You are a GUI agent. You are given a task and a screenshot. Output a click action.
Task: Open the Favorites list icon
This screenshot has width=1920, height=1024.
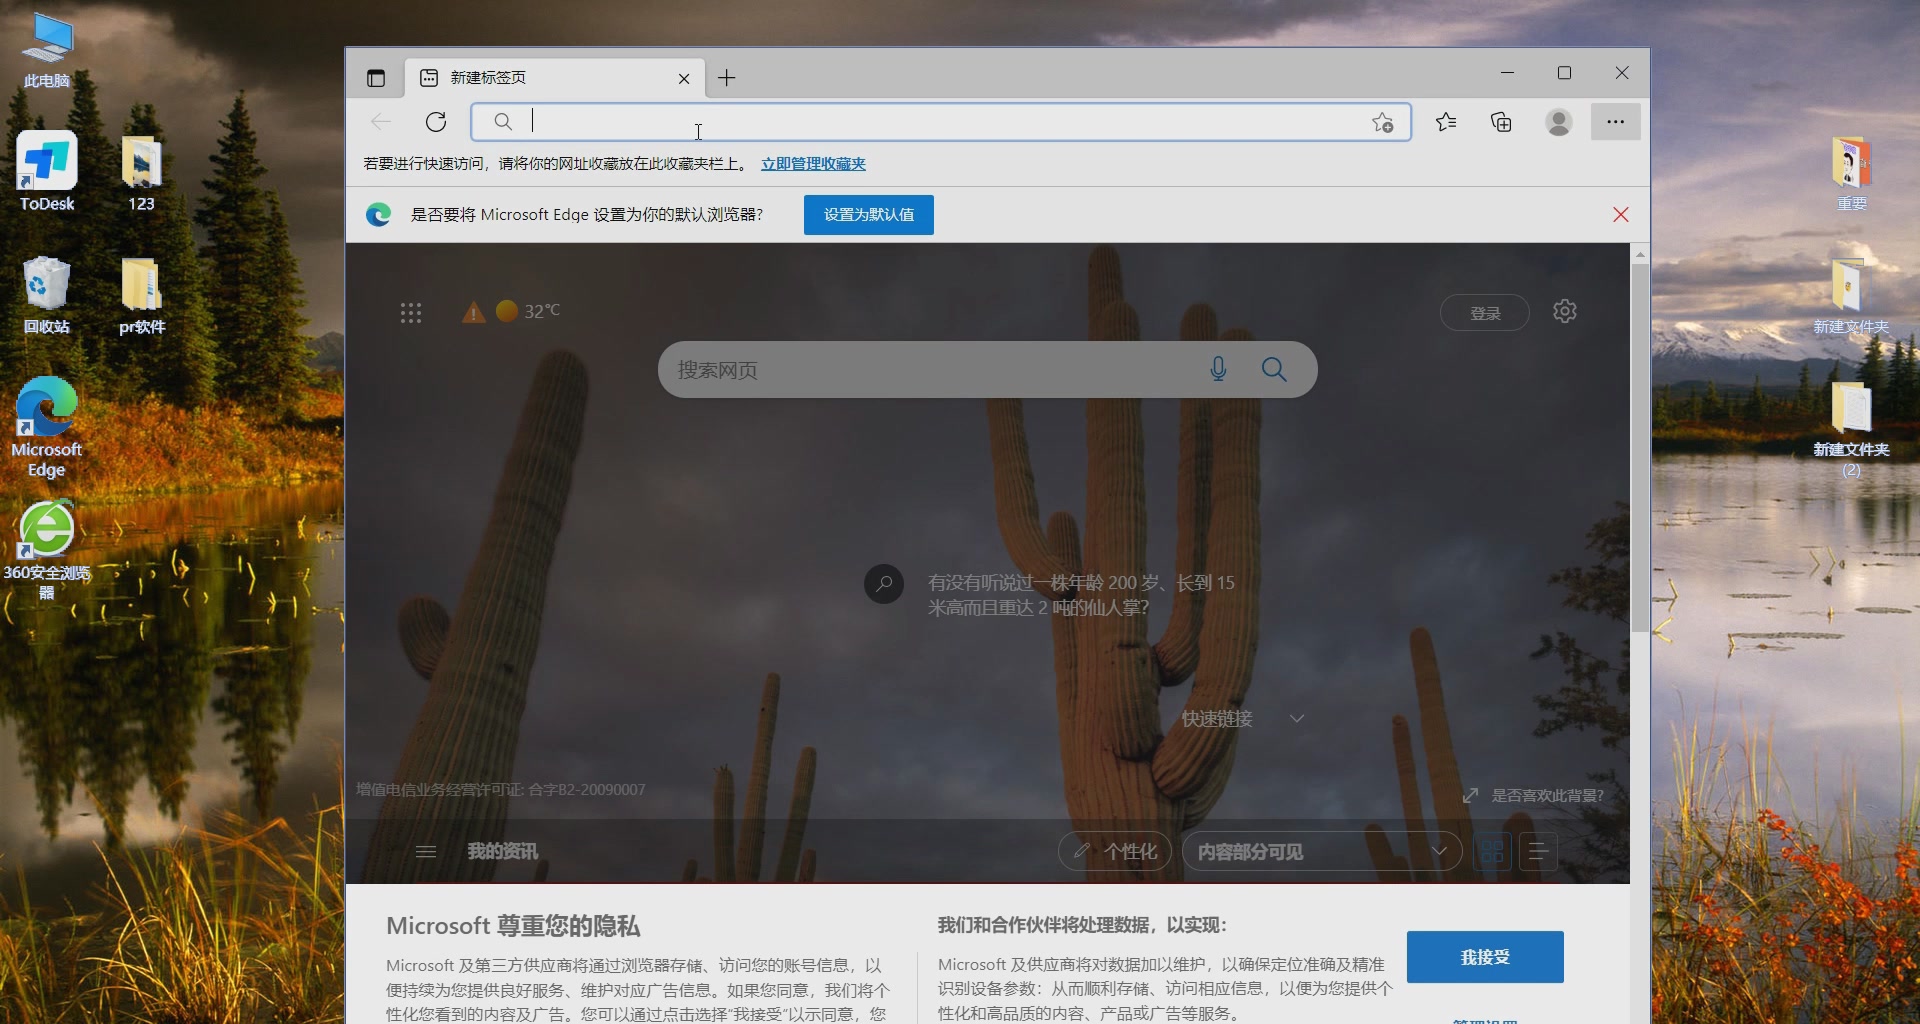point(1446,122)
